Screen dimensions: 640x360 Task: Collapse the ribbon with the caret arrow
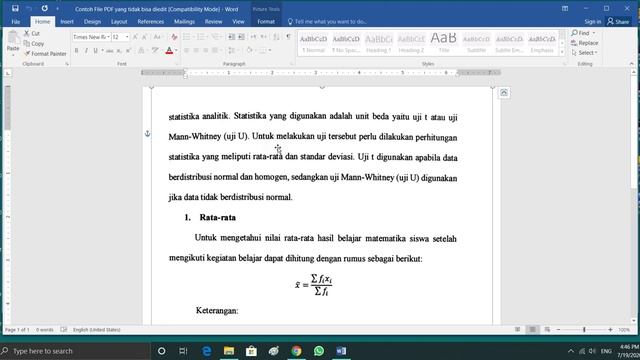point(631,64)
